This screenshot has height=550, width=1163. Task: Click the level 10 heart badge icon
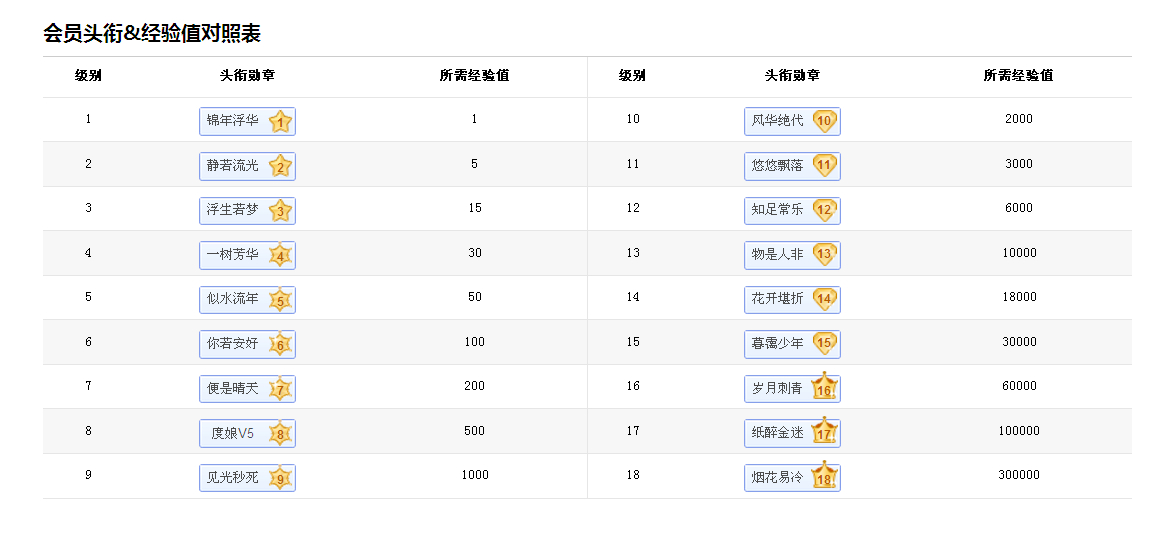point(824,122)
